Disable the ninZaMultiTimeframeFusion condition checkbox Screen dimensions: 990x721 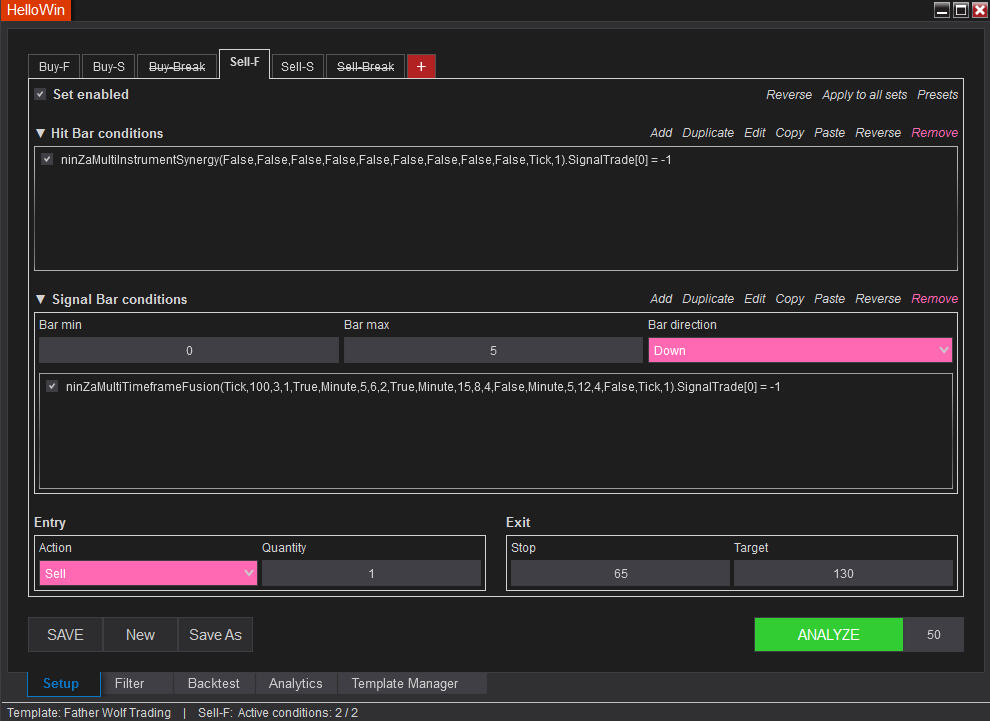(52, 386)
